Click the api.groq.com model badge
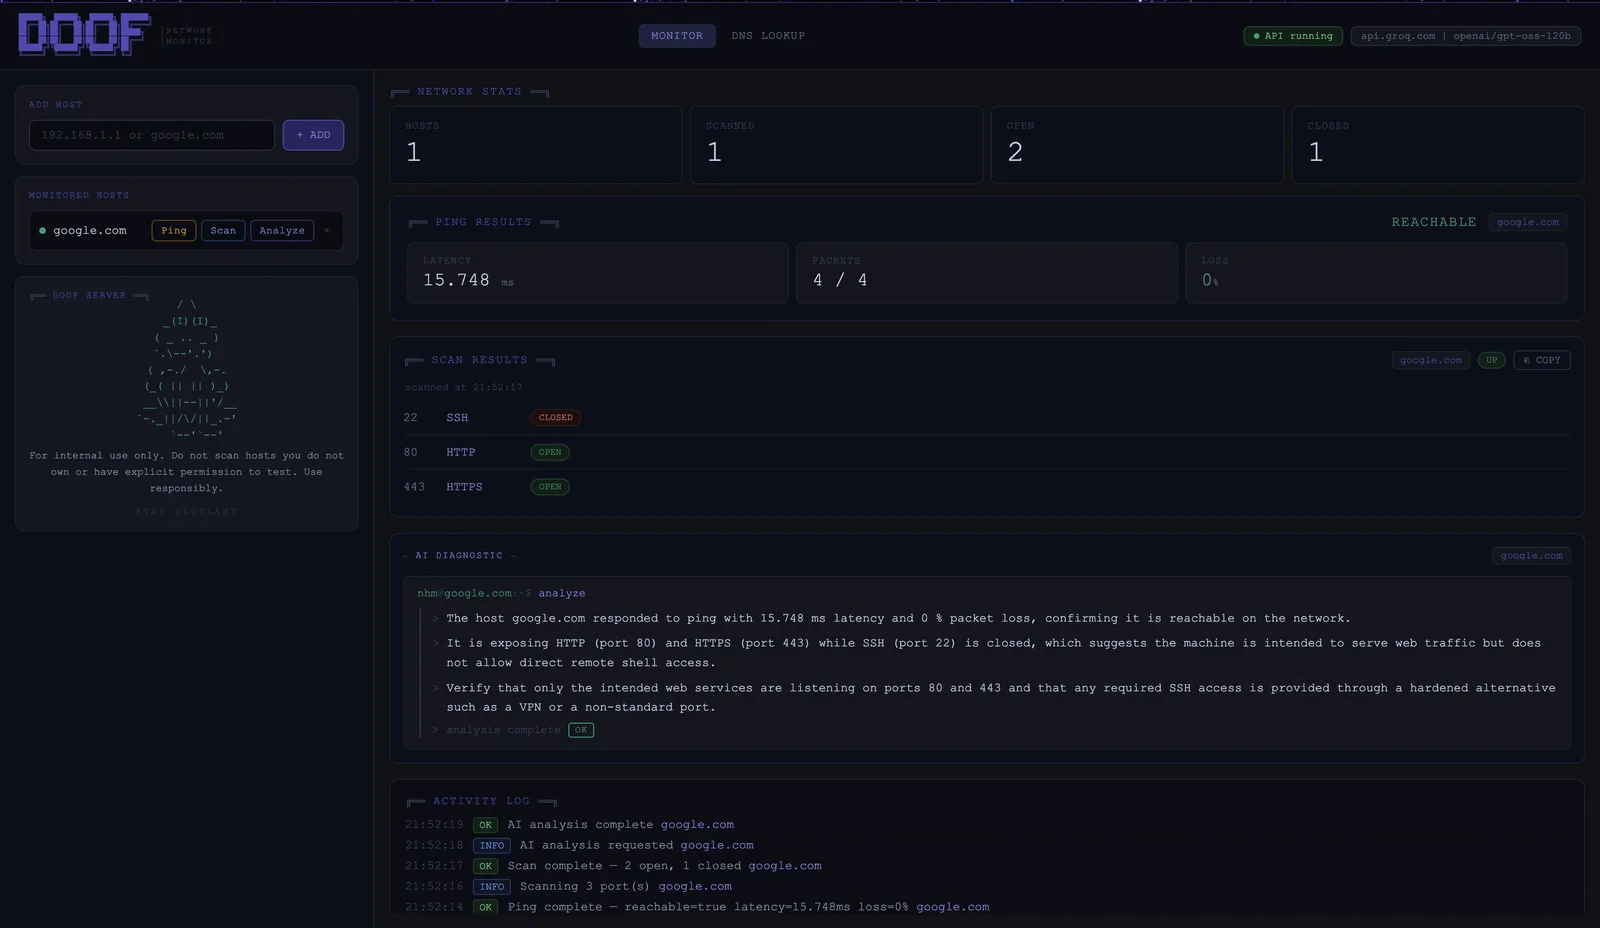The width and height of the screenshot is (1600, 928). (1465, 36)
